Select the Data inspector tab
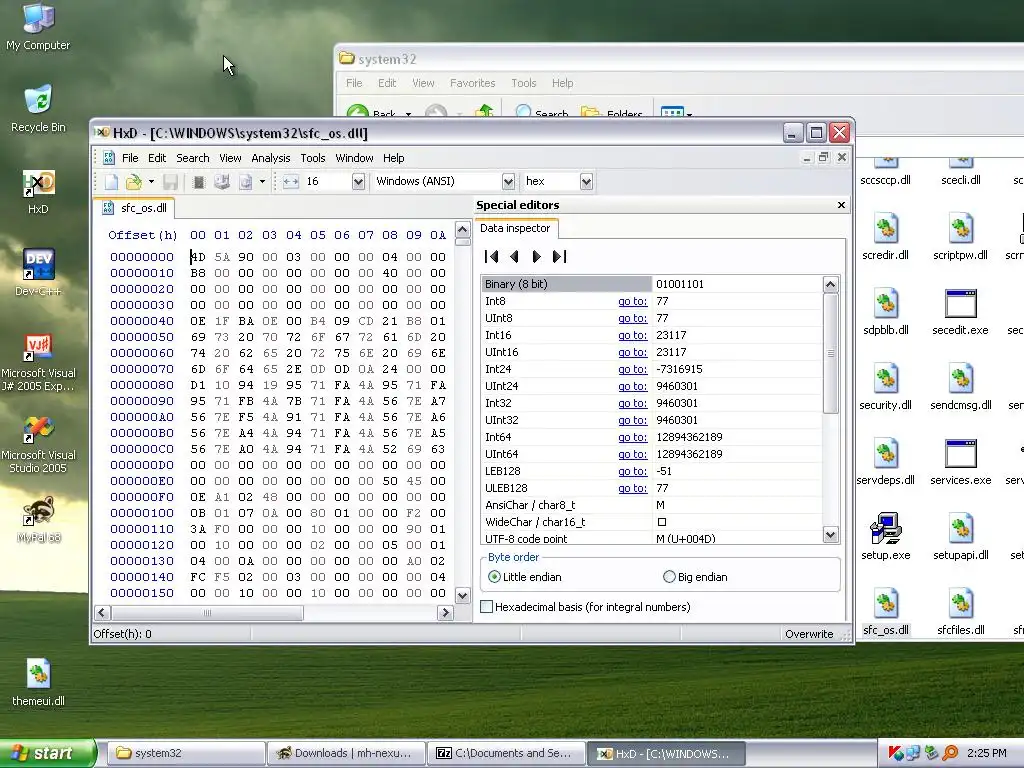Screen dimensions: 1024x768 coord(515,229)
